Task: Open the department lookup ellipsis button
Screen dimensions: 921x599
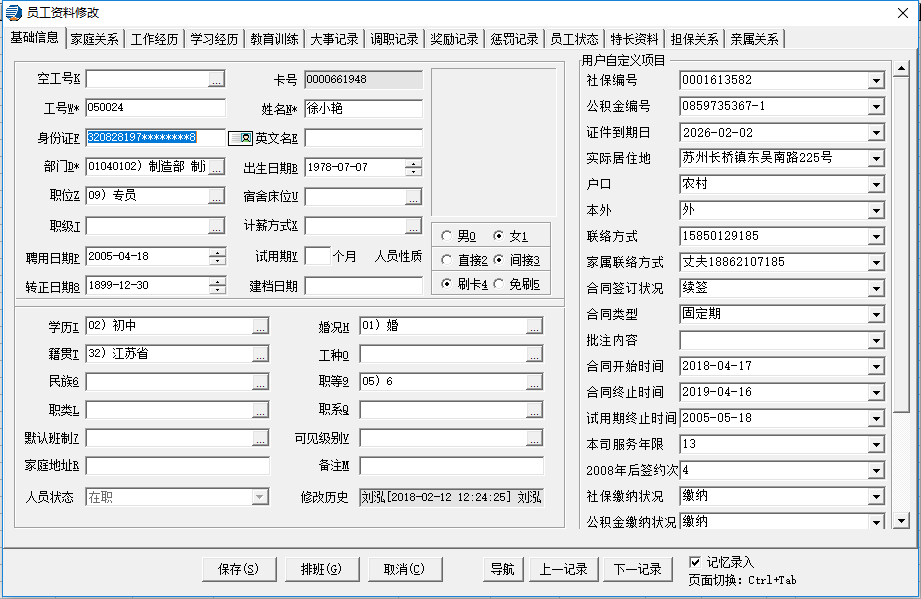Action: (216, 167)
